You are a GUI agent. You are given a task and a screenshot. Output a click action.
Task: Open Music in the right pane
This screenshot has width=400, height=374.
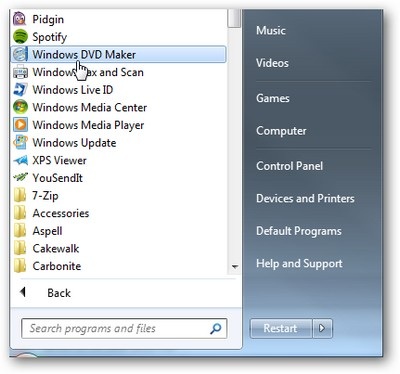pyautogui.click(x=271, y=31)
